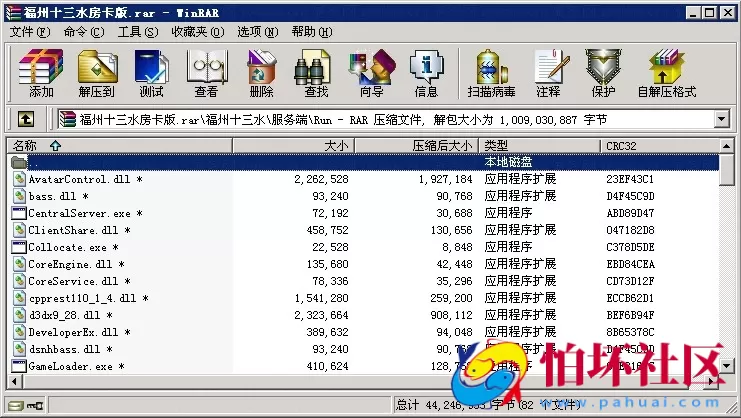The height and width of the screenshot is (418, 741).
Task: Click the horizontal scrollbar left arrow
Action: 14,381
